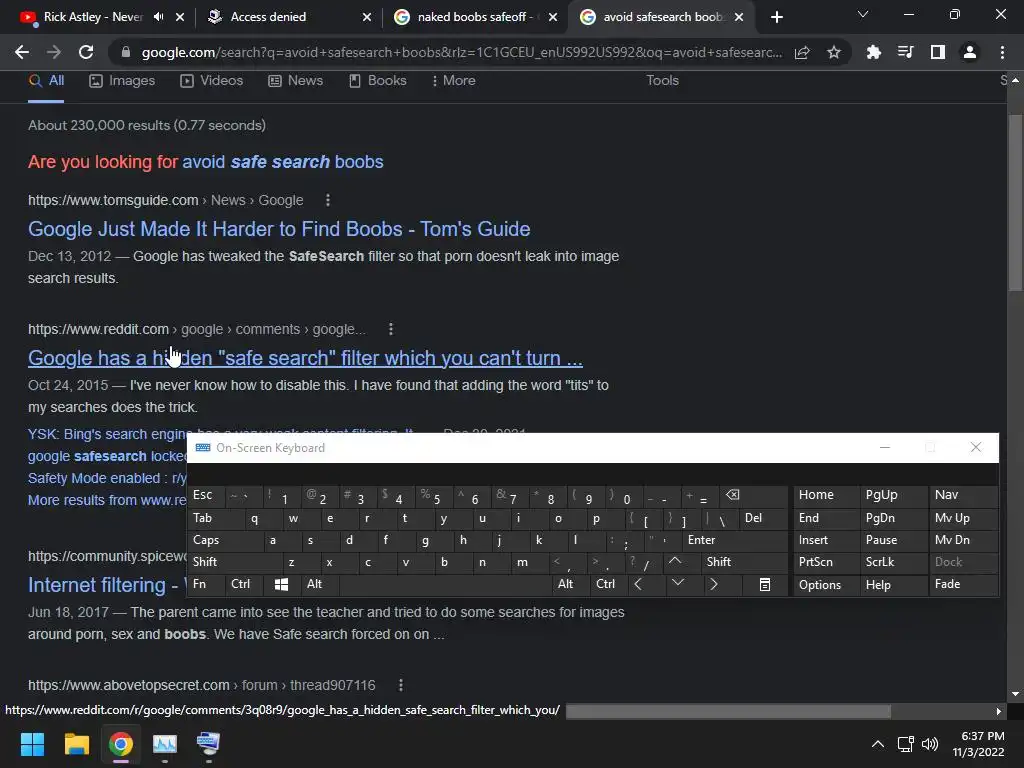Click the site info lock icon
The width and height of the screenshot is (1024, 768).
[x=126, y=52]
